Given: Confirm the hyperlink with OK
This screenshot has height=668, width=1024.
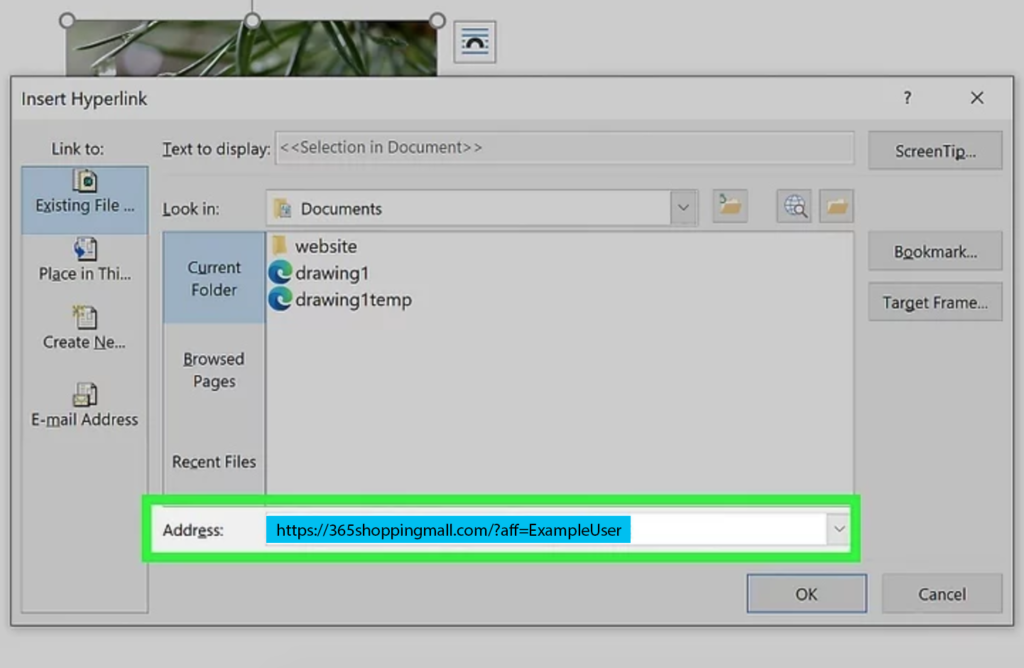Looking at the screenshot, I should [806, 594].
